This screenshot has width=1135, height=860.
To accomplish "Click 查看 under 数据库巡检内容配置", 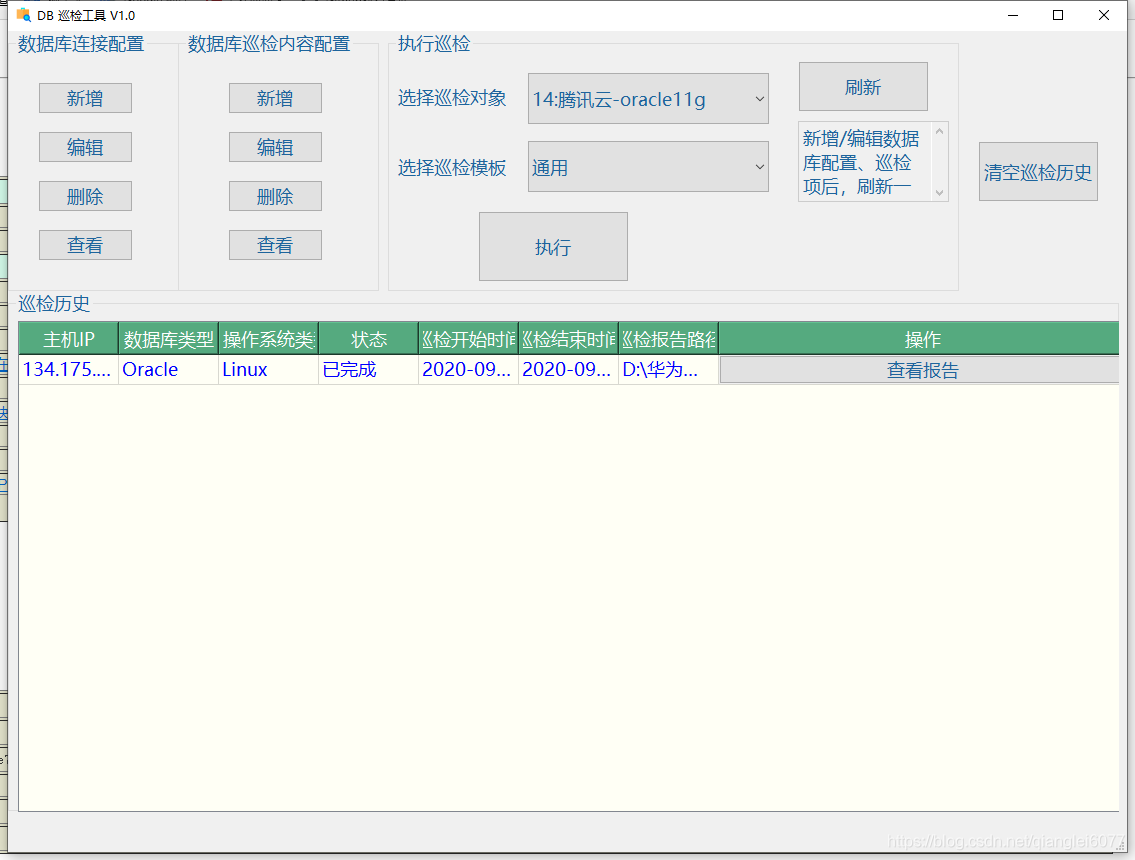I will coord(275,245).
